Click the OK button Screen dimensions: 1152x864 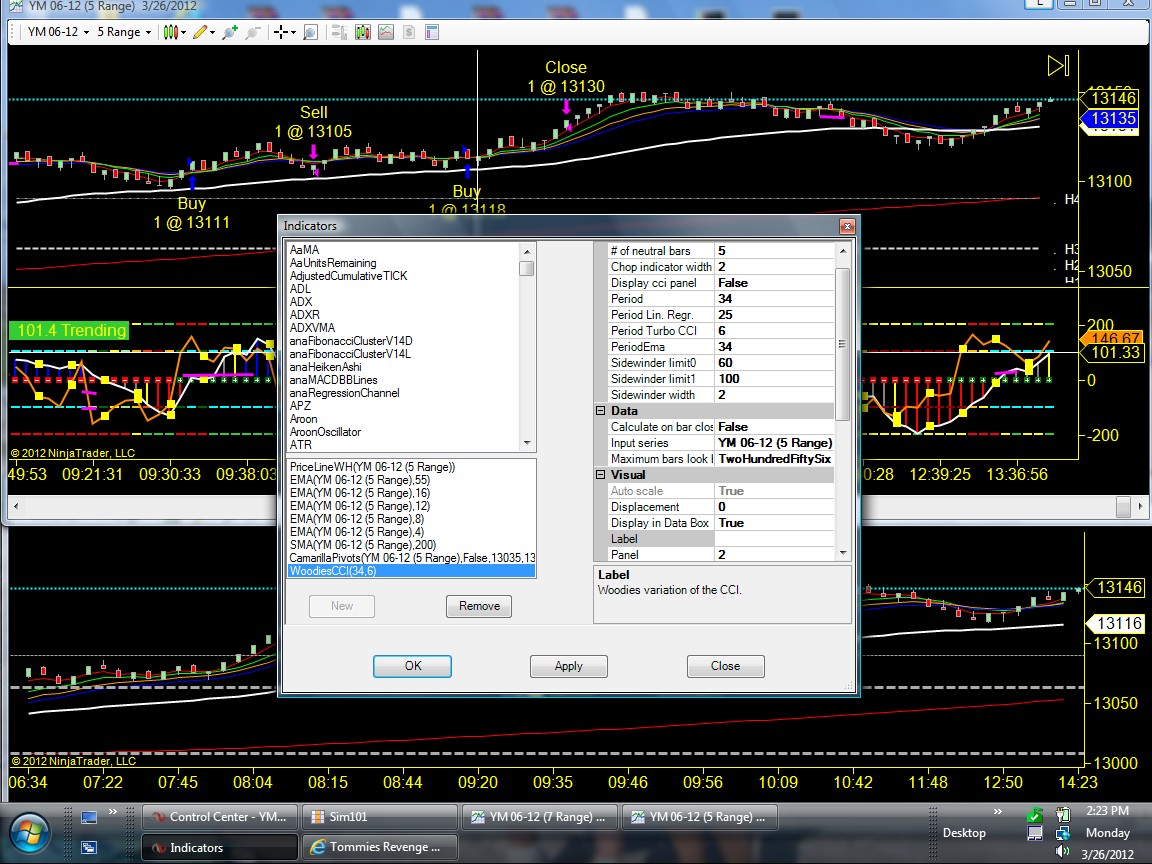tap(412, 666)
